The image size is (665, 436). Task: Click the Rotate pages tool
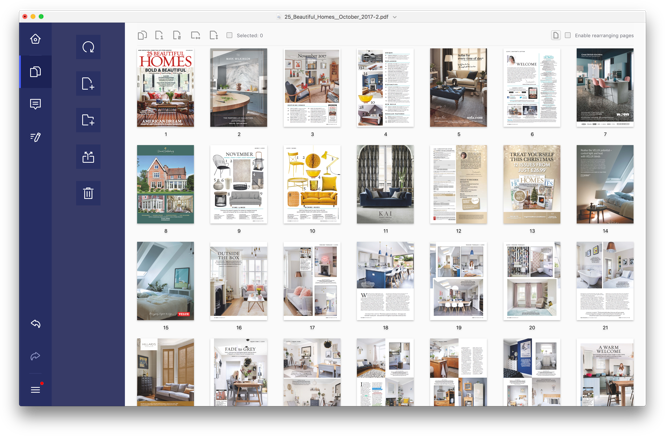click(x=88, y=47)
